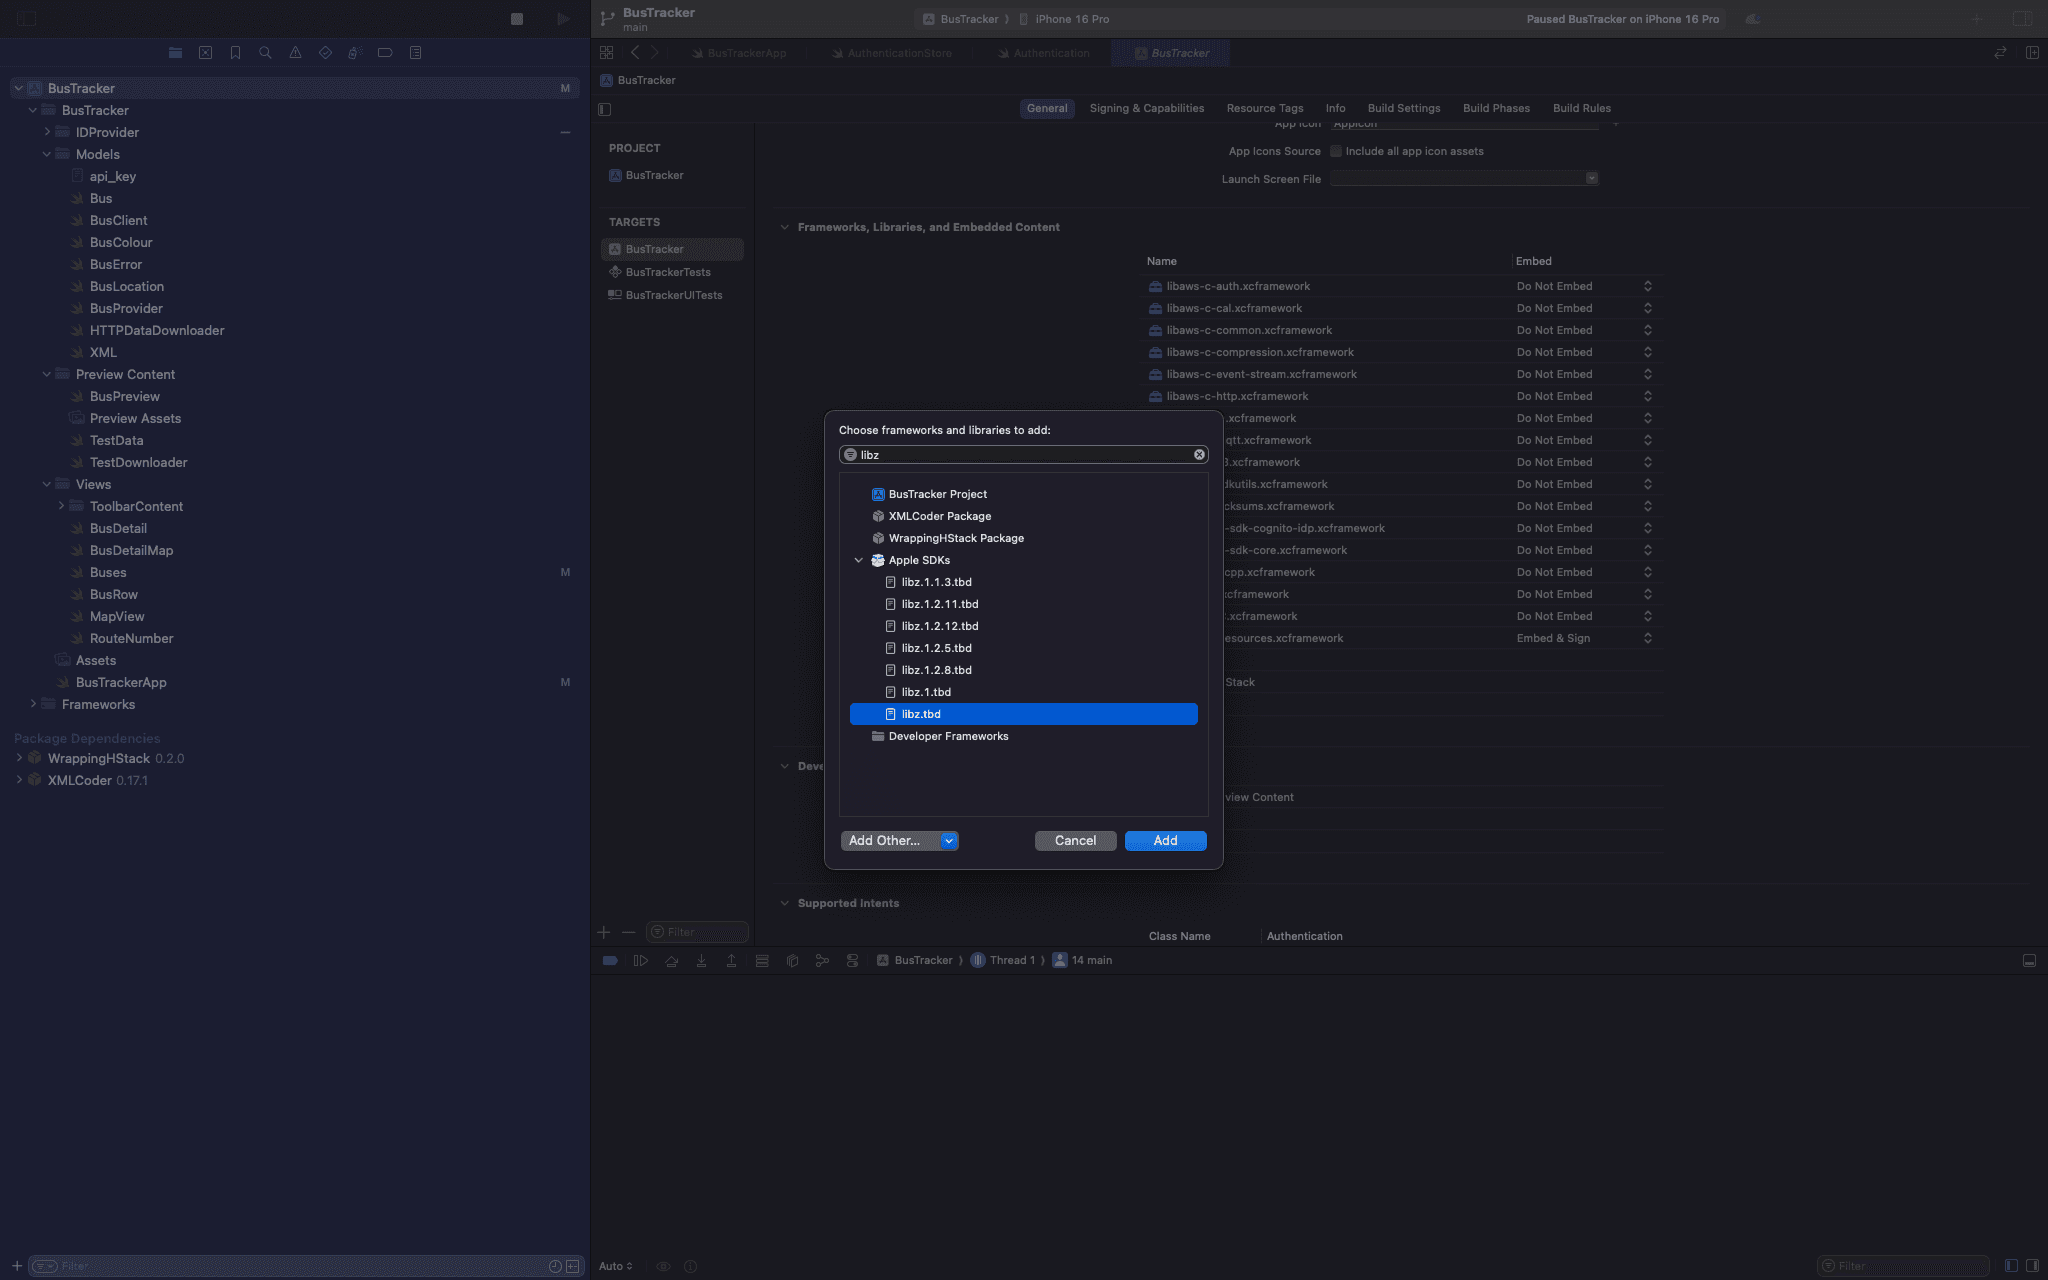Select Developer Frameworks folder in dialog
The width and height of the screenshot is (2048, 1280).
click(x=1023, y=736)
